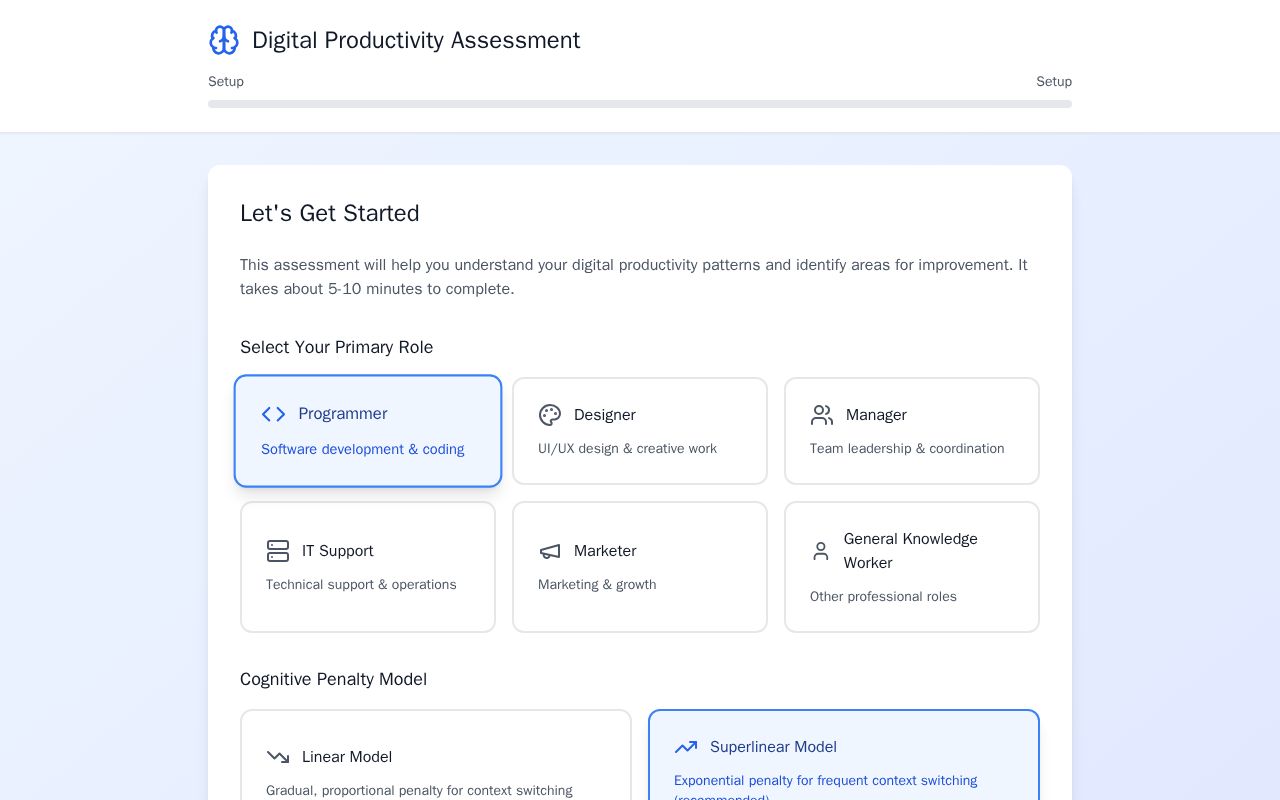This screenshot has height=800, width=1280.
Task: Click the Let's Get Started heading
Action: (330, 213)
